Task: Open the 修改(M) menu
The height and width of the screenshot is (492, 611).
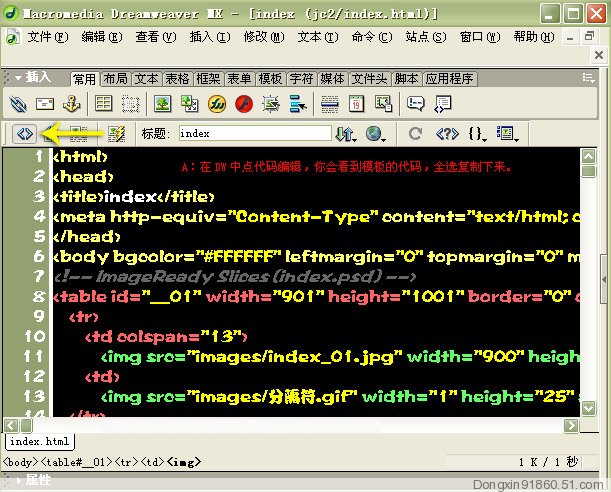Action: pyautogui.click(x=264, y=37)
